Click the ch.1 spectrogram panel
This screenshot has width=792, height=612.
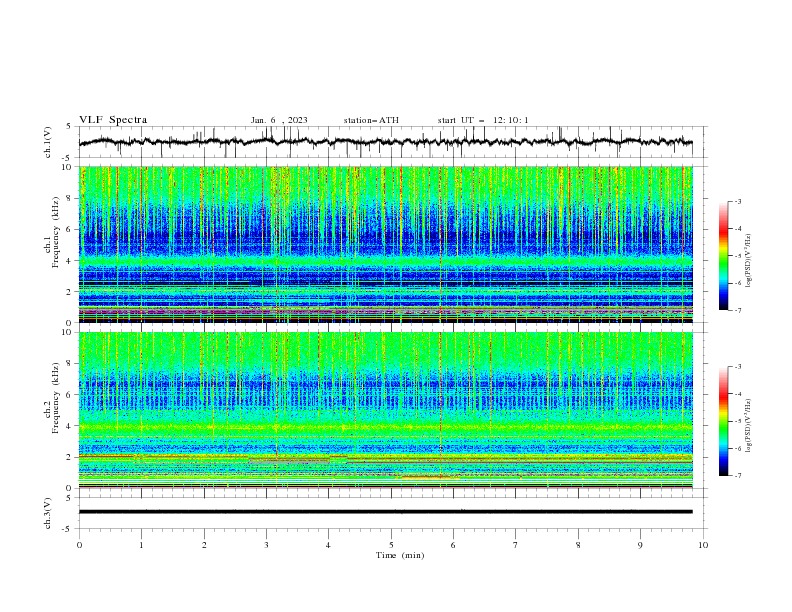(x=386, y=244)
